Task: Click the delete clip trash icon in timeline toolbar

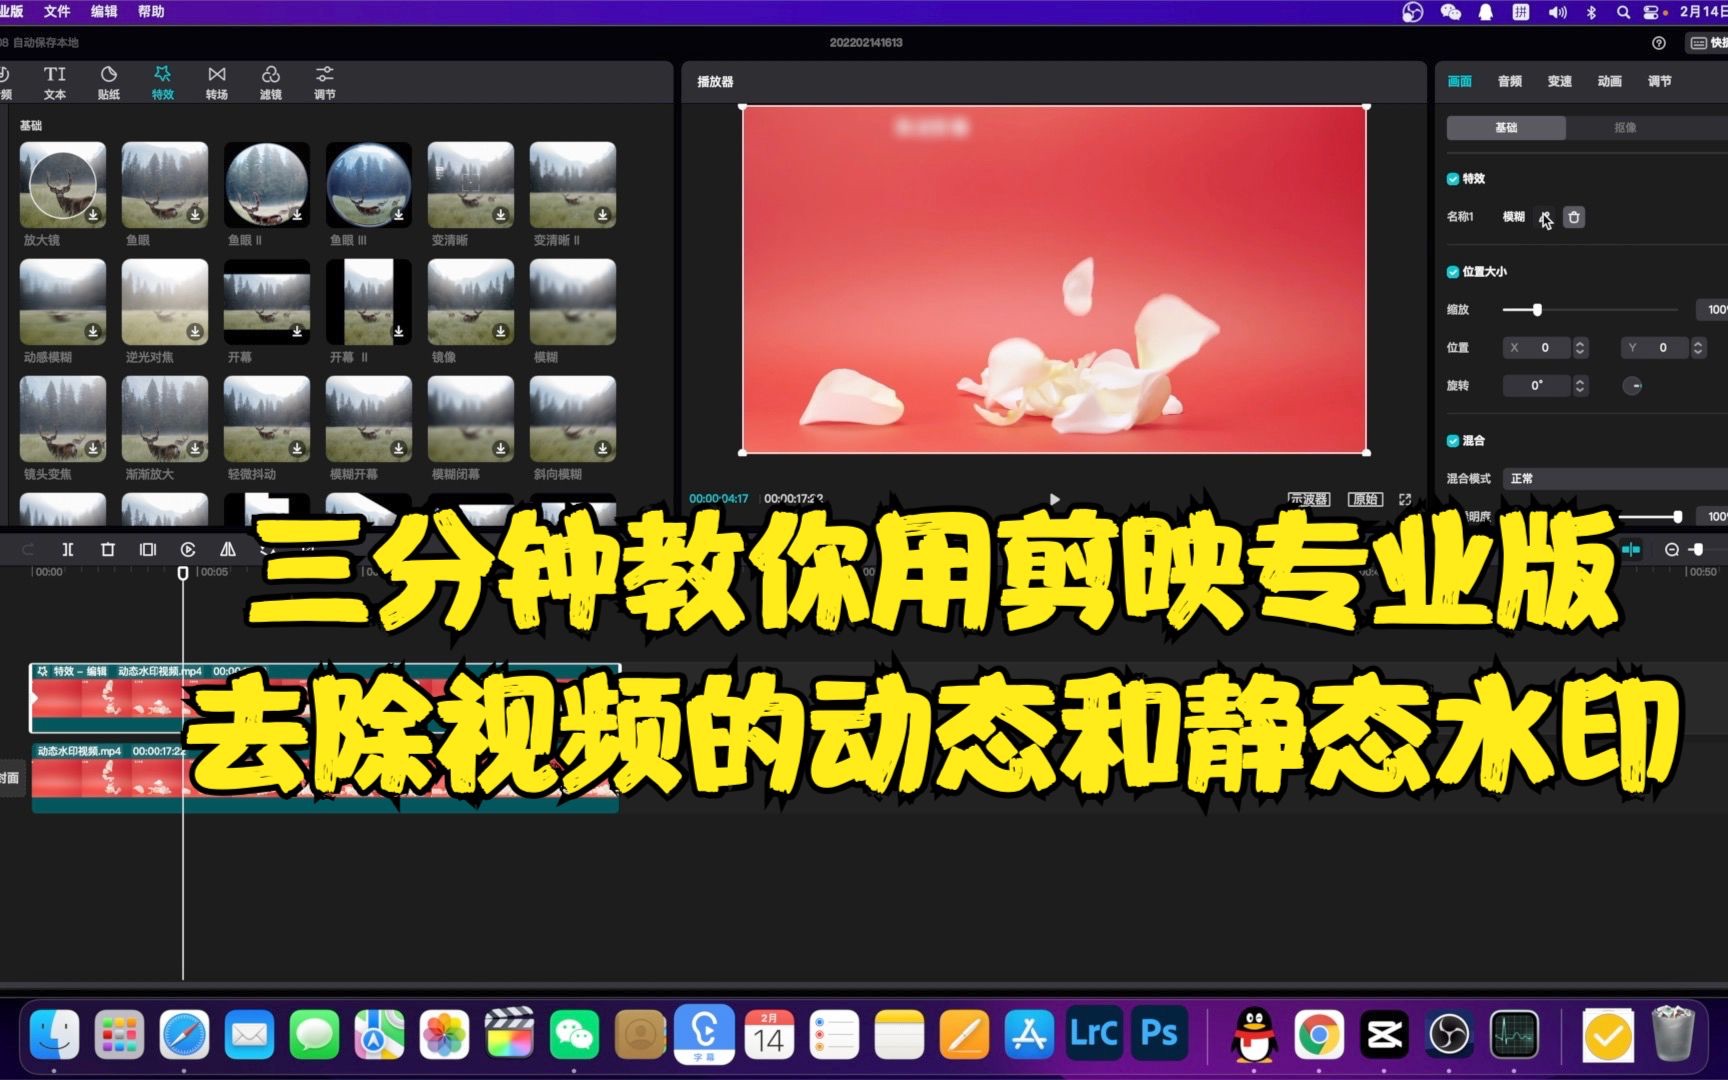Action: (107, 549)
